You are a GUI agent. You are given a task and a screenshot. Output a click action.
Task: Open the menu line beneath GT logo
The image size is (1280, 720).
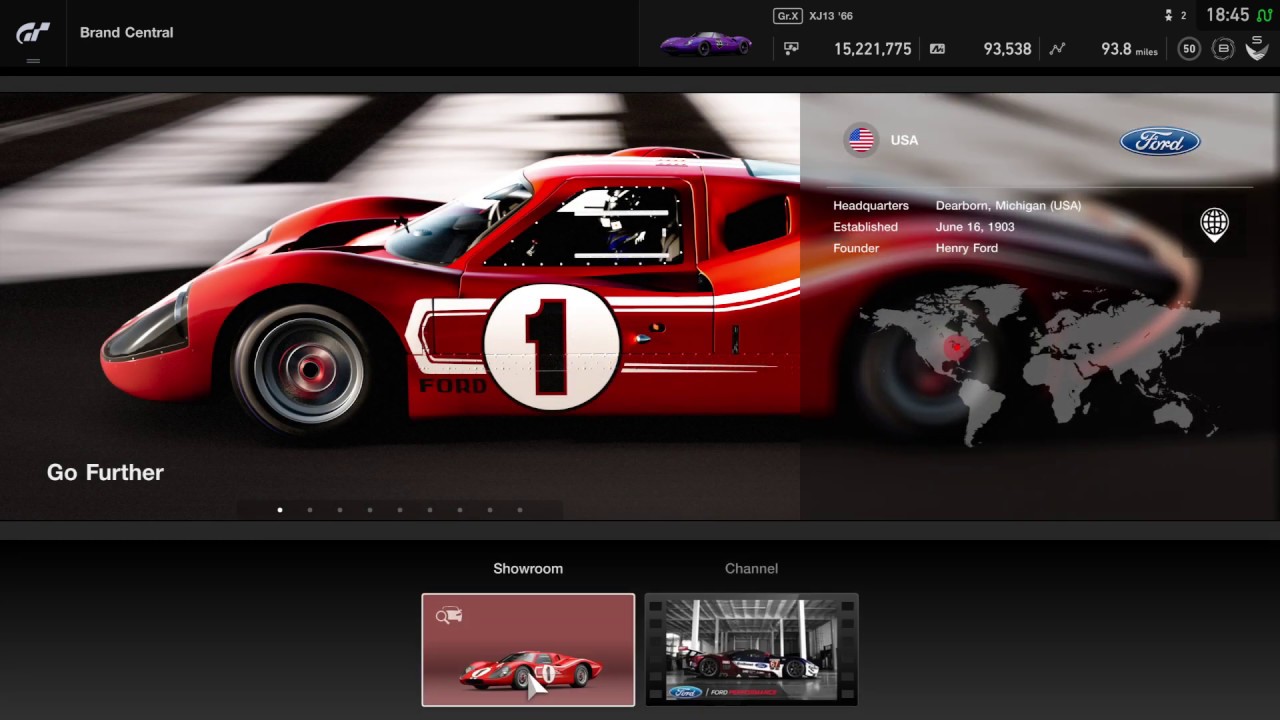[33, 61]
